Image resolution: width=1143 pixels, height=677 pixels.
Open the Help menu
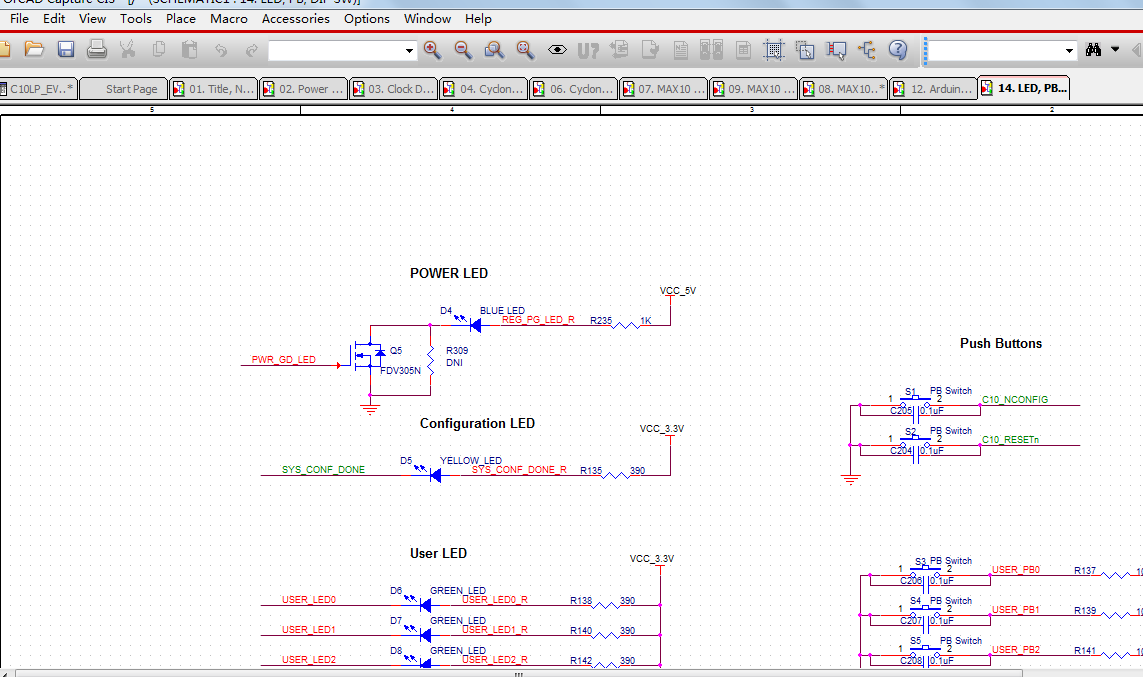click(478, 19)
